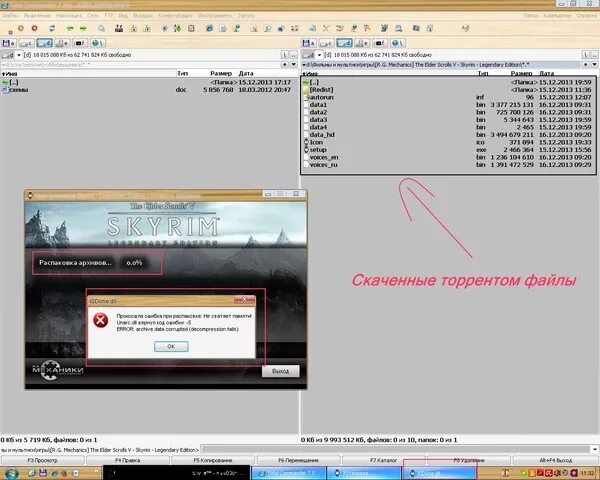Click the orange gear toolbar icon

click(21, 28)
